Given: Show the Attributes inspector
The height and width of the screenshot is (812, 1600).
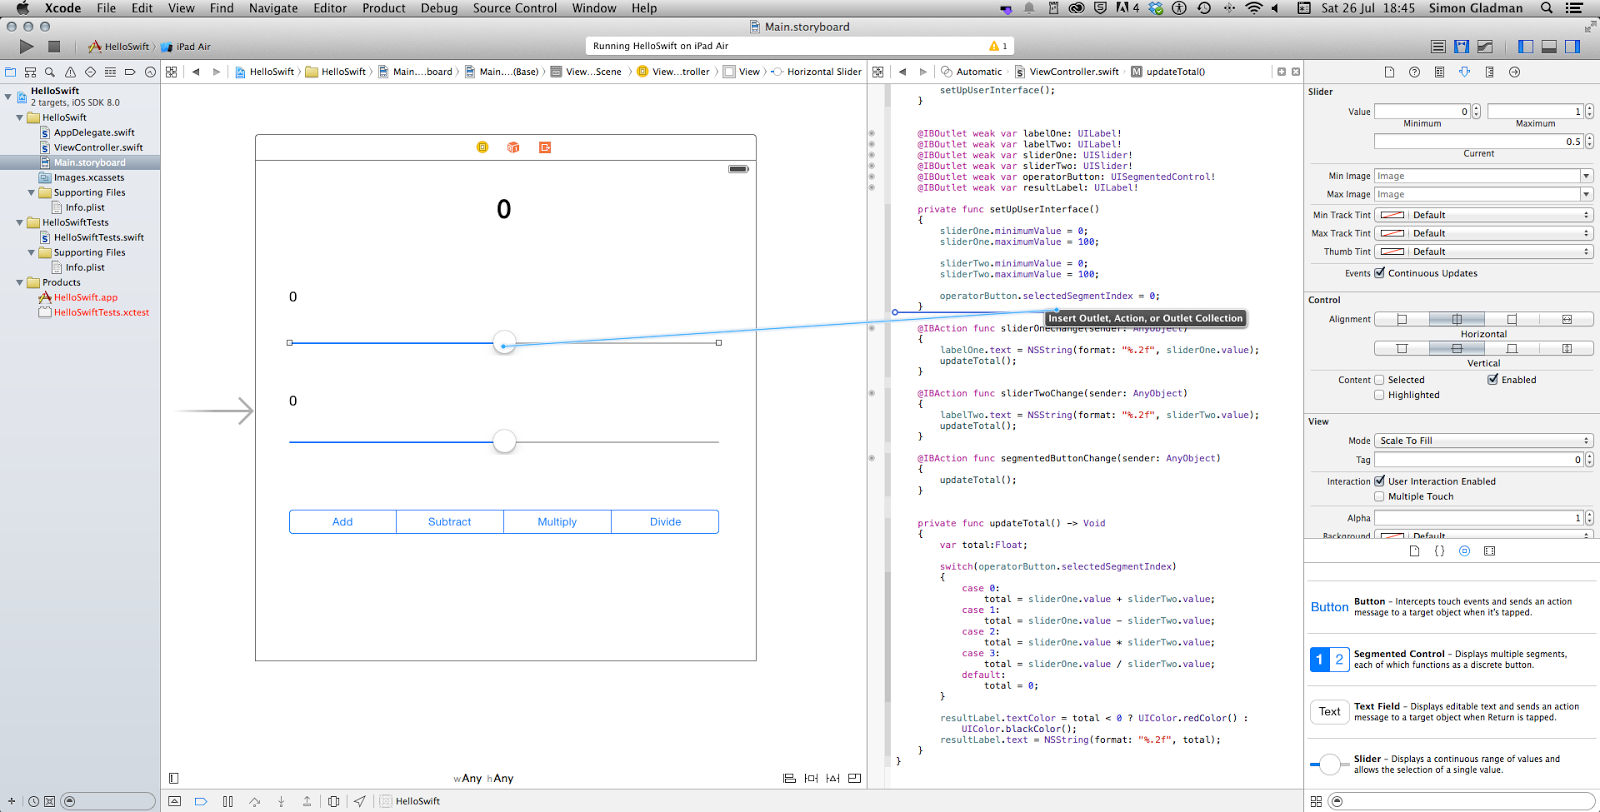Looking at the screenshot, I should coord(1464,72).
